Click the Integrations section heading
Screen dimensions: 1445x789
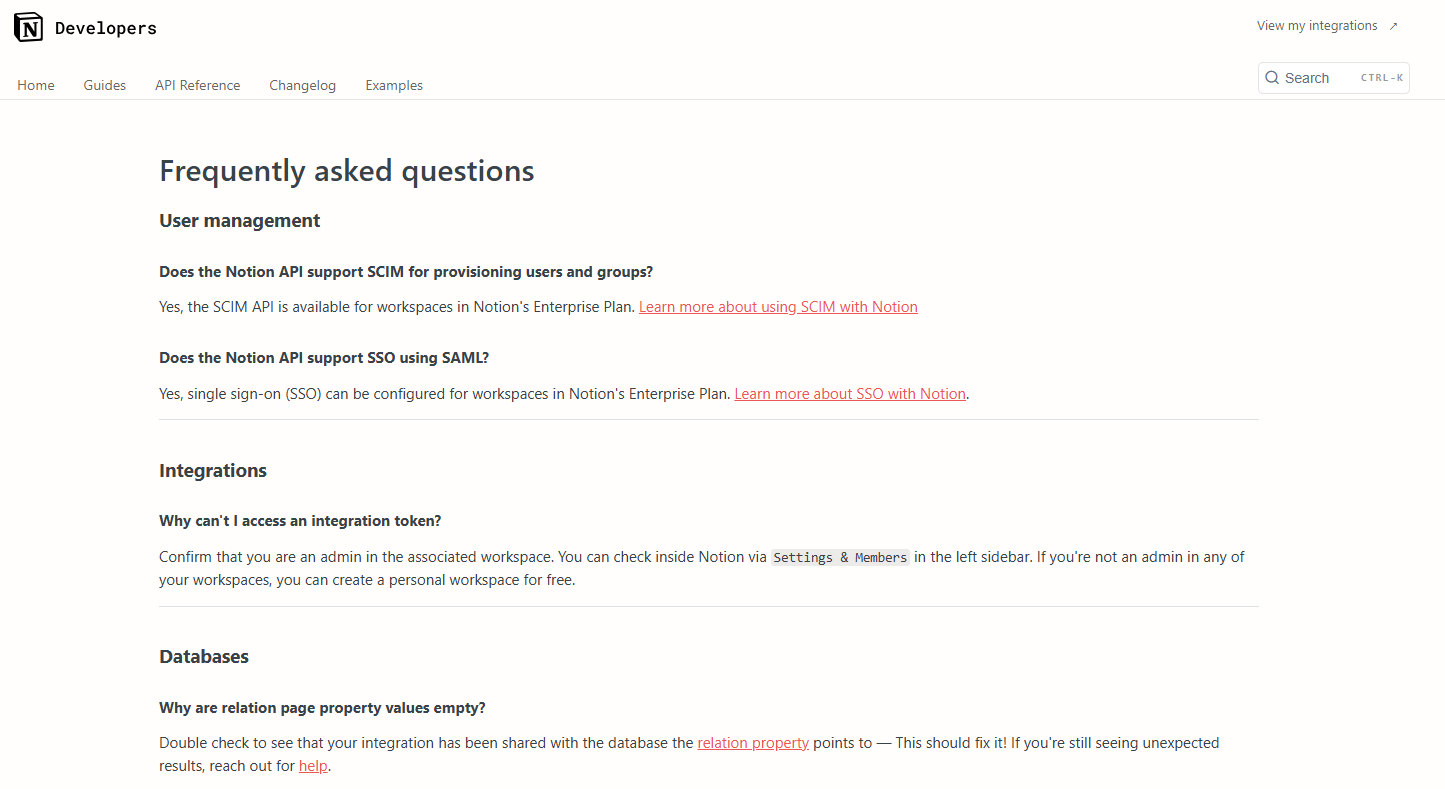(213, 471)
